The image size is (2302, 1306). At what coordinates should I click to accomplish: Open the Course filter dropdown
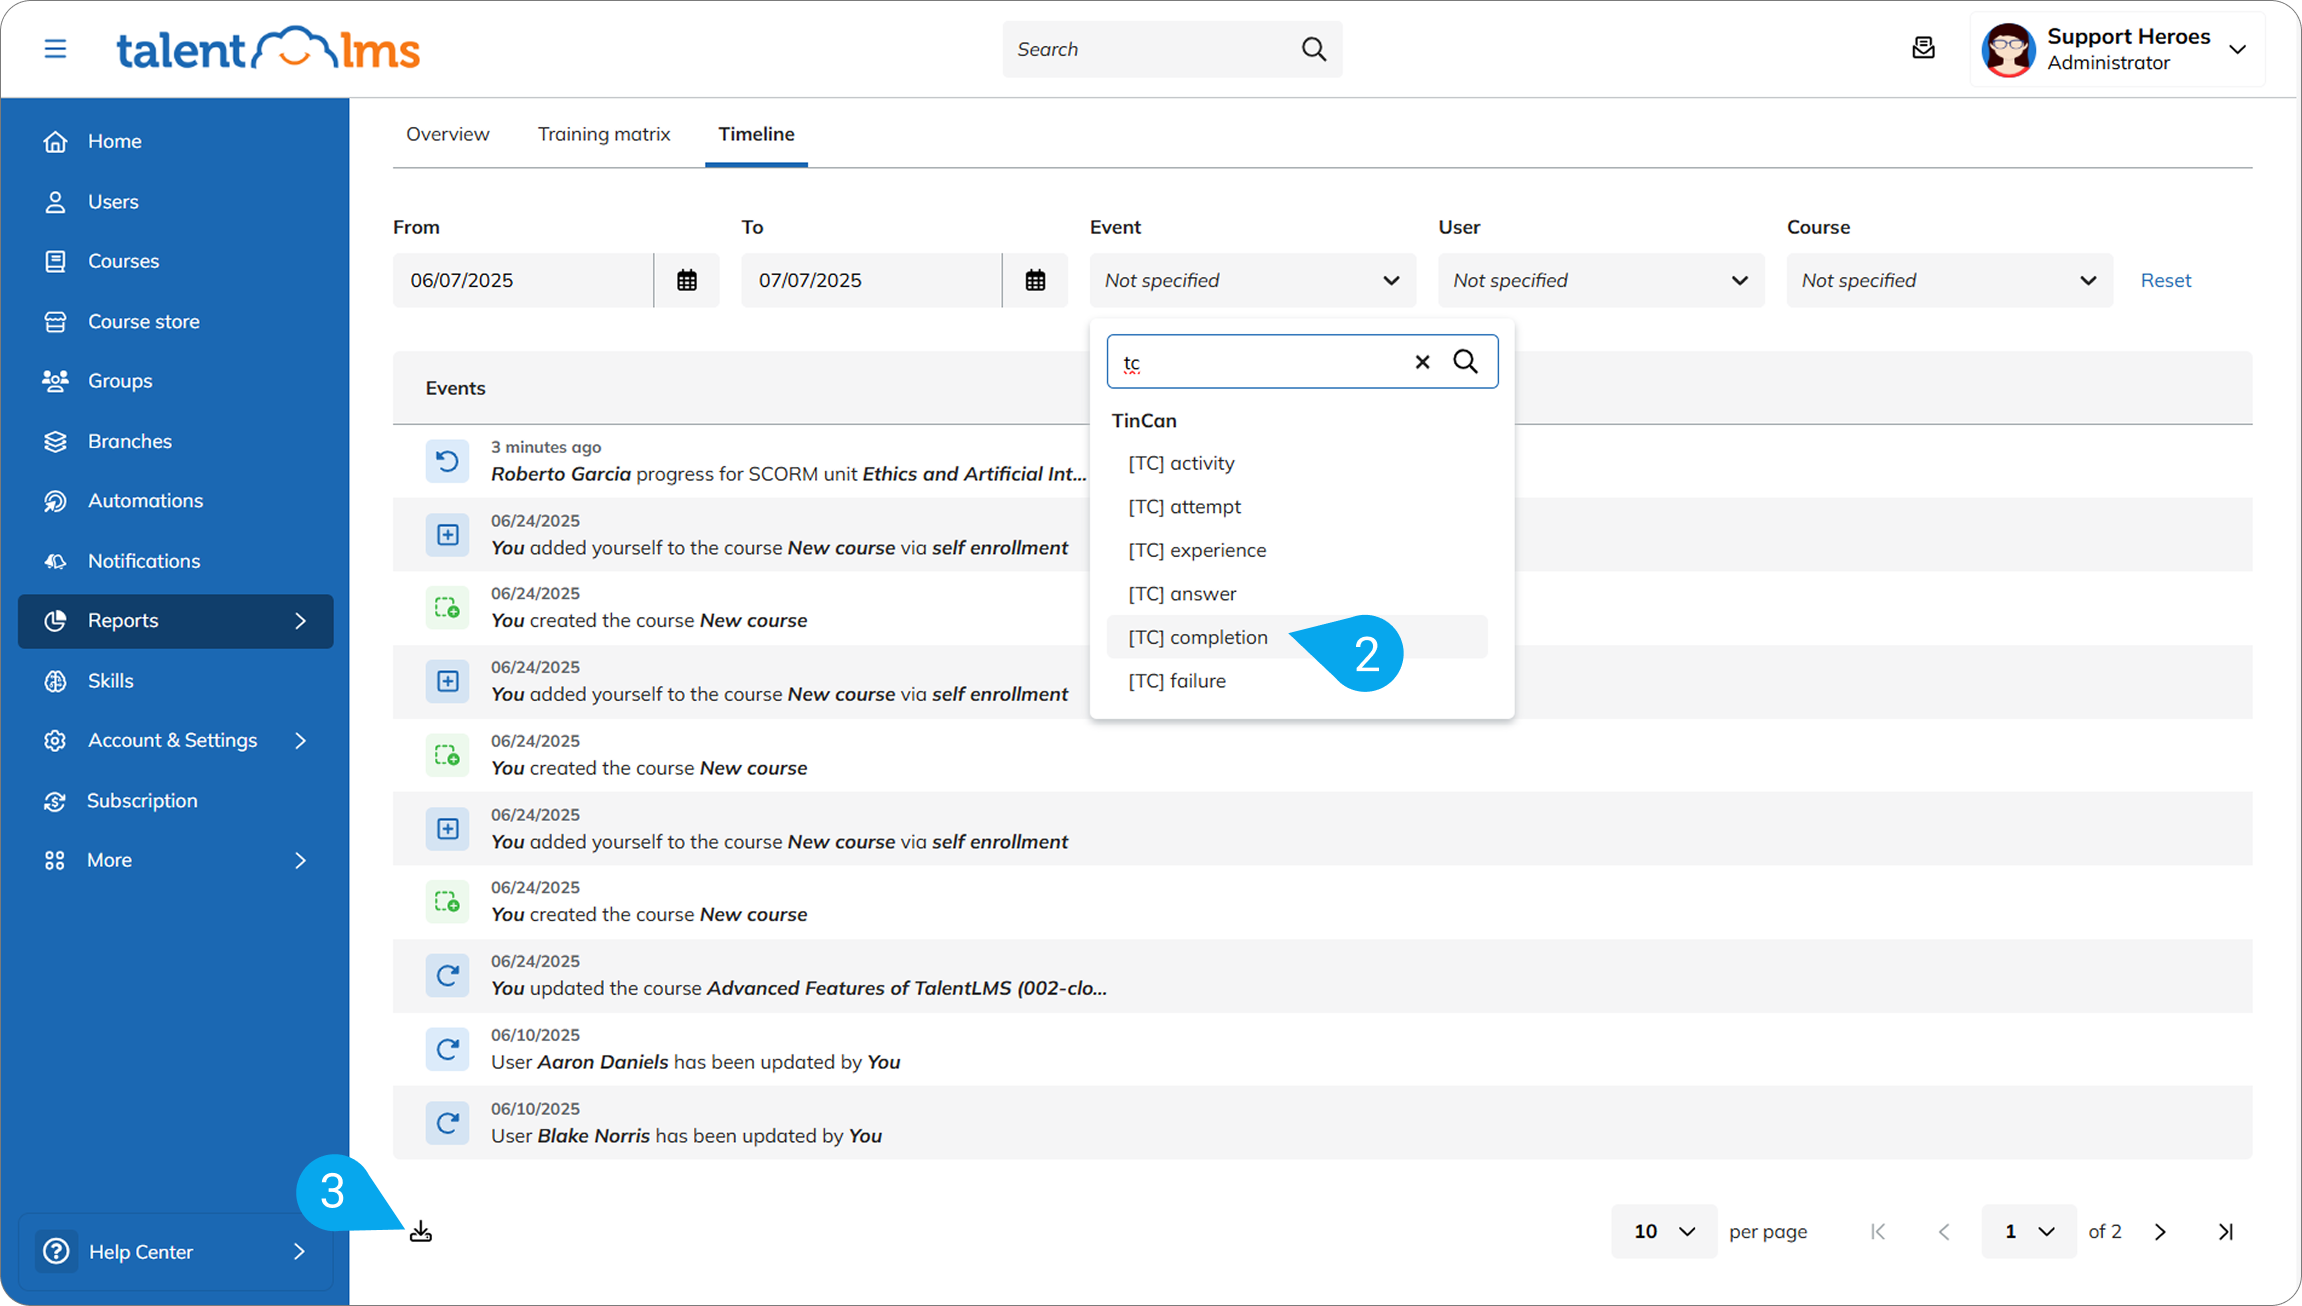(x=1949, y=280)
